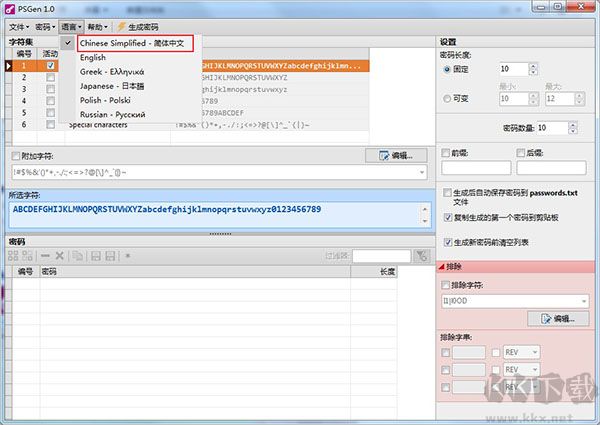Select the 固定 radio button
Viewport: 600px width, 425px height.
pos(447,69)
